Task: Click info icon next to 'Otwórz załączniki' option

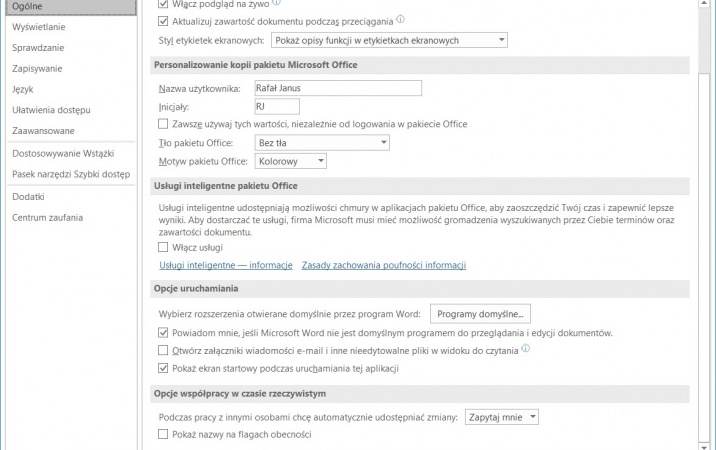Action: point(526,349)
